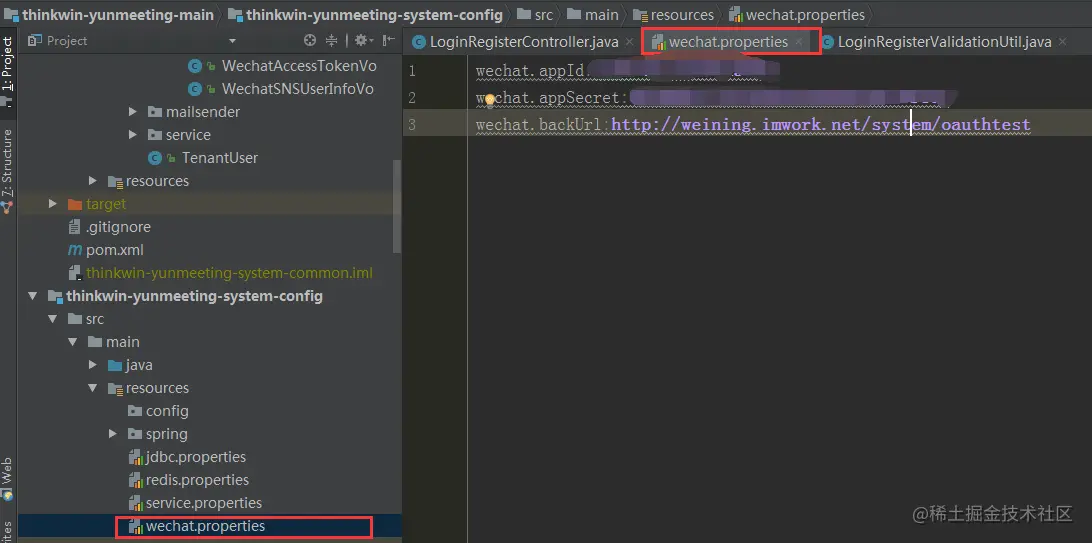Click the main breadcrumb

[x=593, y=15]
